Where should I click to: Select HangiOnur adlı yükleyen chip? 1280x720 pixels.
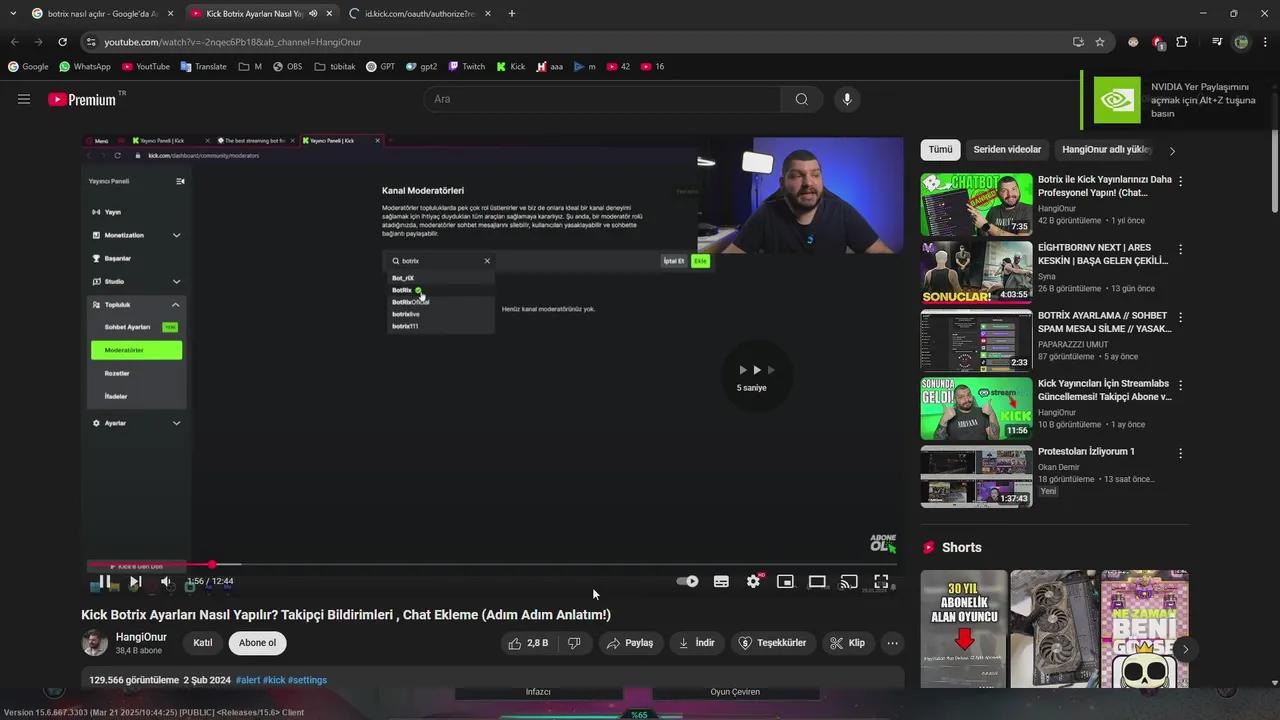[x=1107, y=150]
